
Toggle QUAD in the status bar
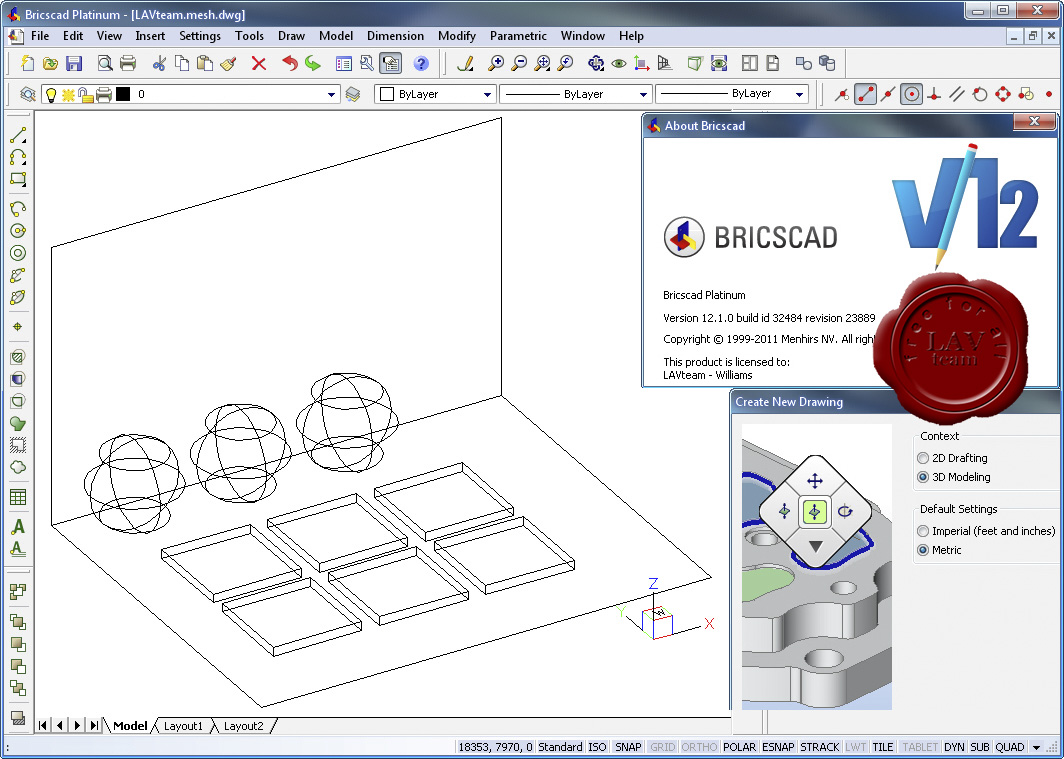[1010, 747]
